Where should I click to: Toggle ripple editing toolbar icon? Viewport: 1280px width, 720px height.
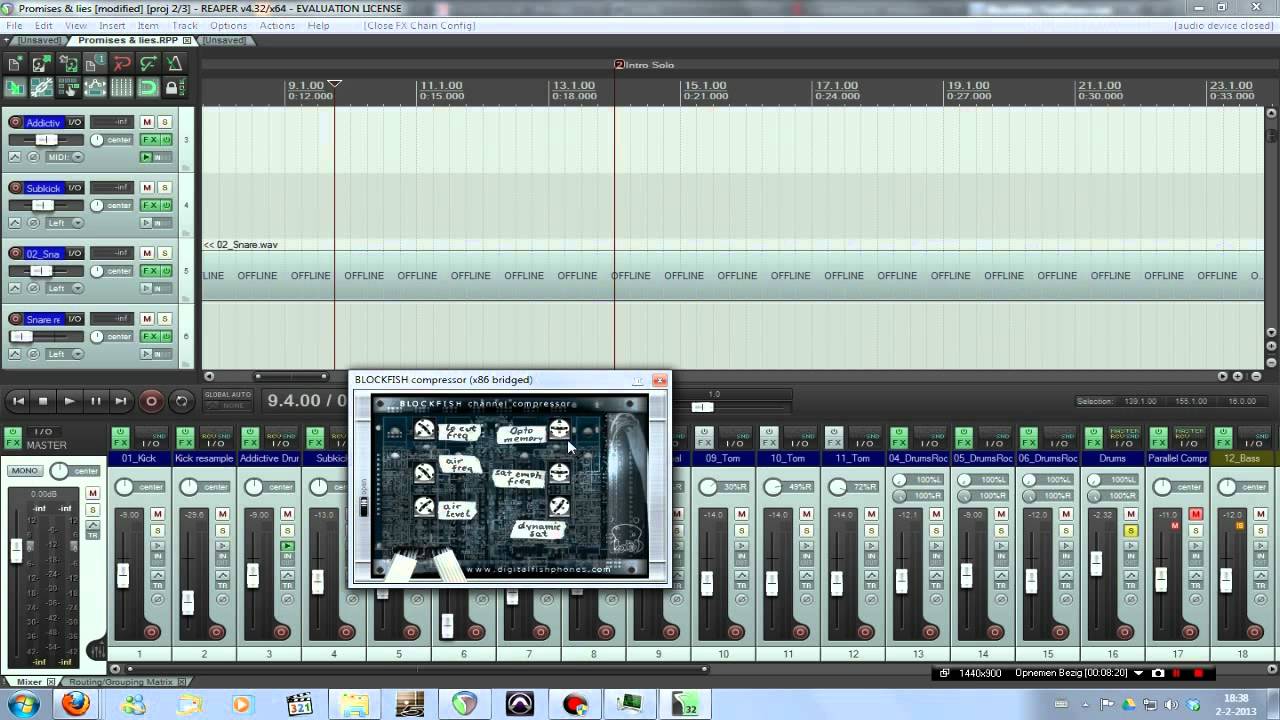pos(68,88)
